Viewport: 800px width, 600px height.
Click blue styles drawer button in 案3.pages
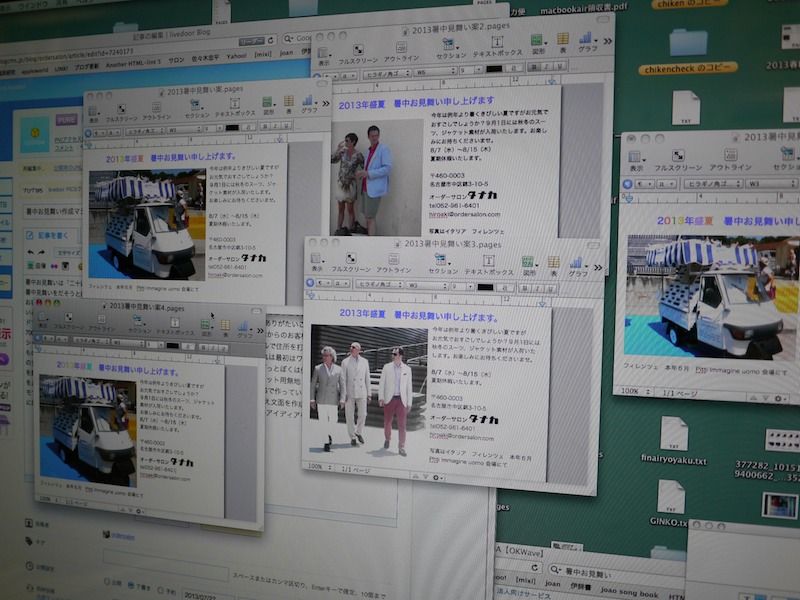[x=310, y=282]
